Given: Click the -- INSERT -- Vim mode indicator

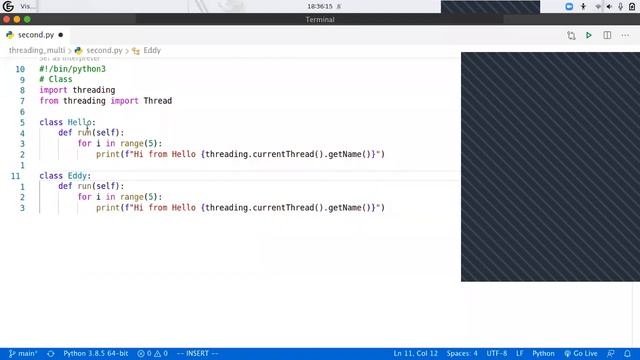Looking at the screenshot, I should 198,353.
